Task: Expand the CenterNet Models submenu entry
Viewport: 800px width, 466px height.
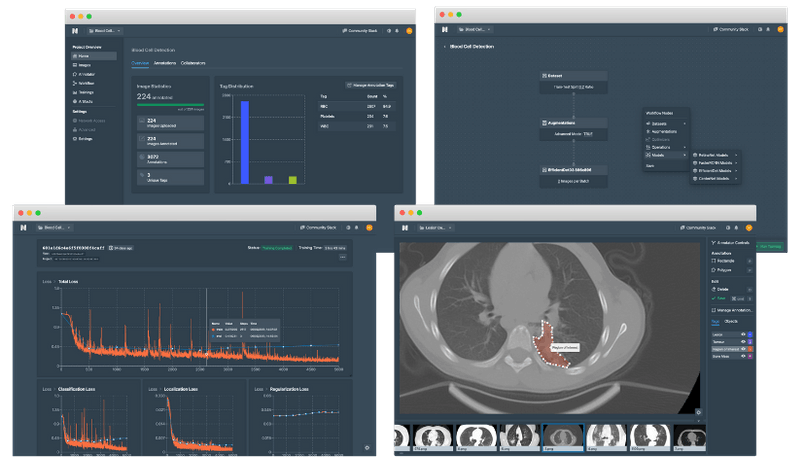Action: pos(715,179)
